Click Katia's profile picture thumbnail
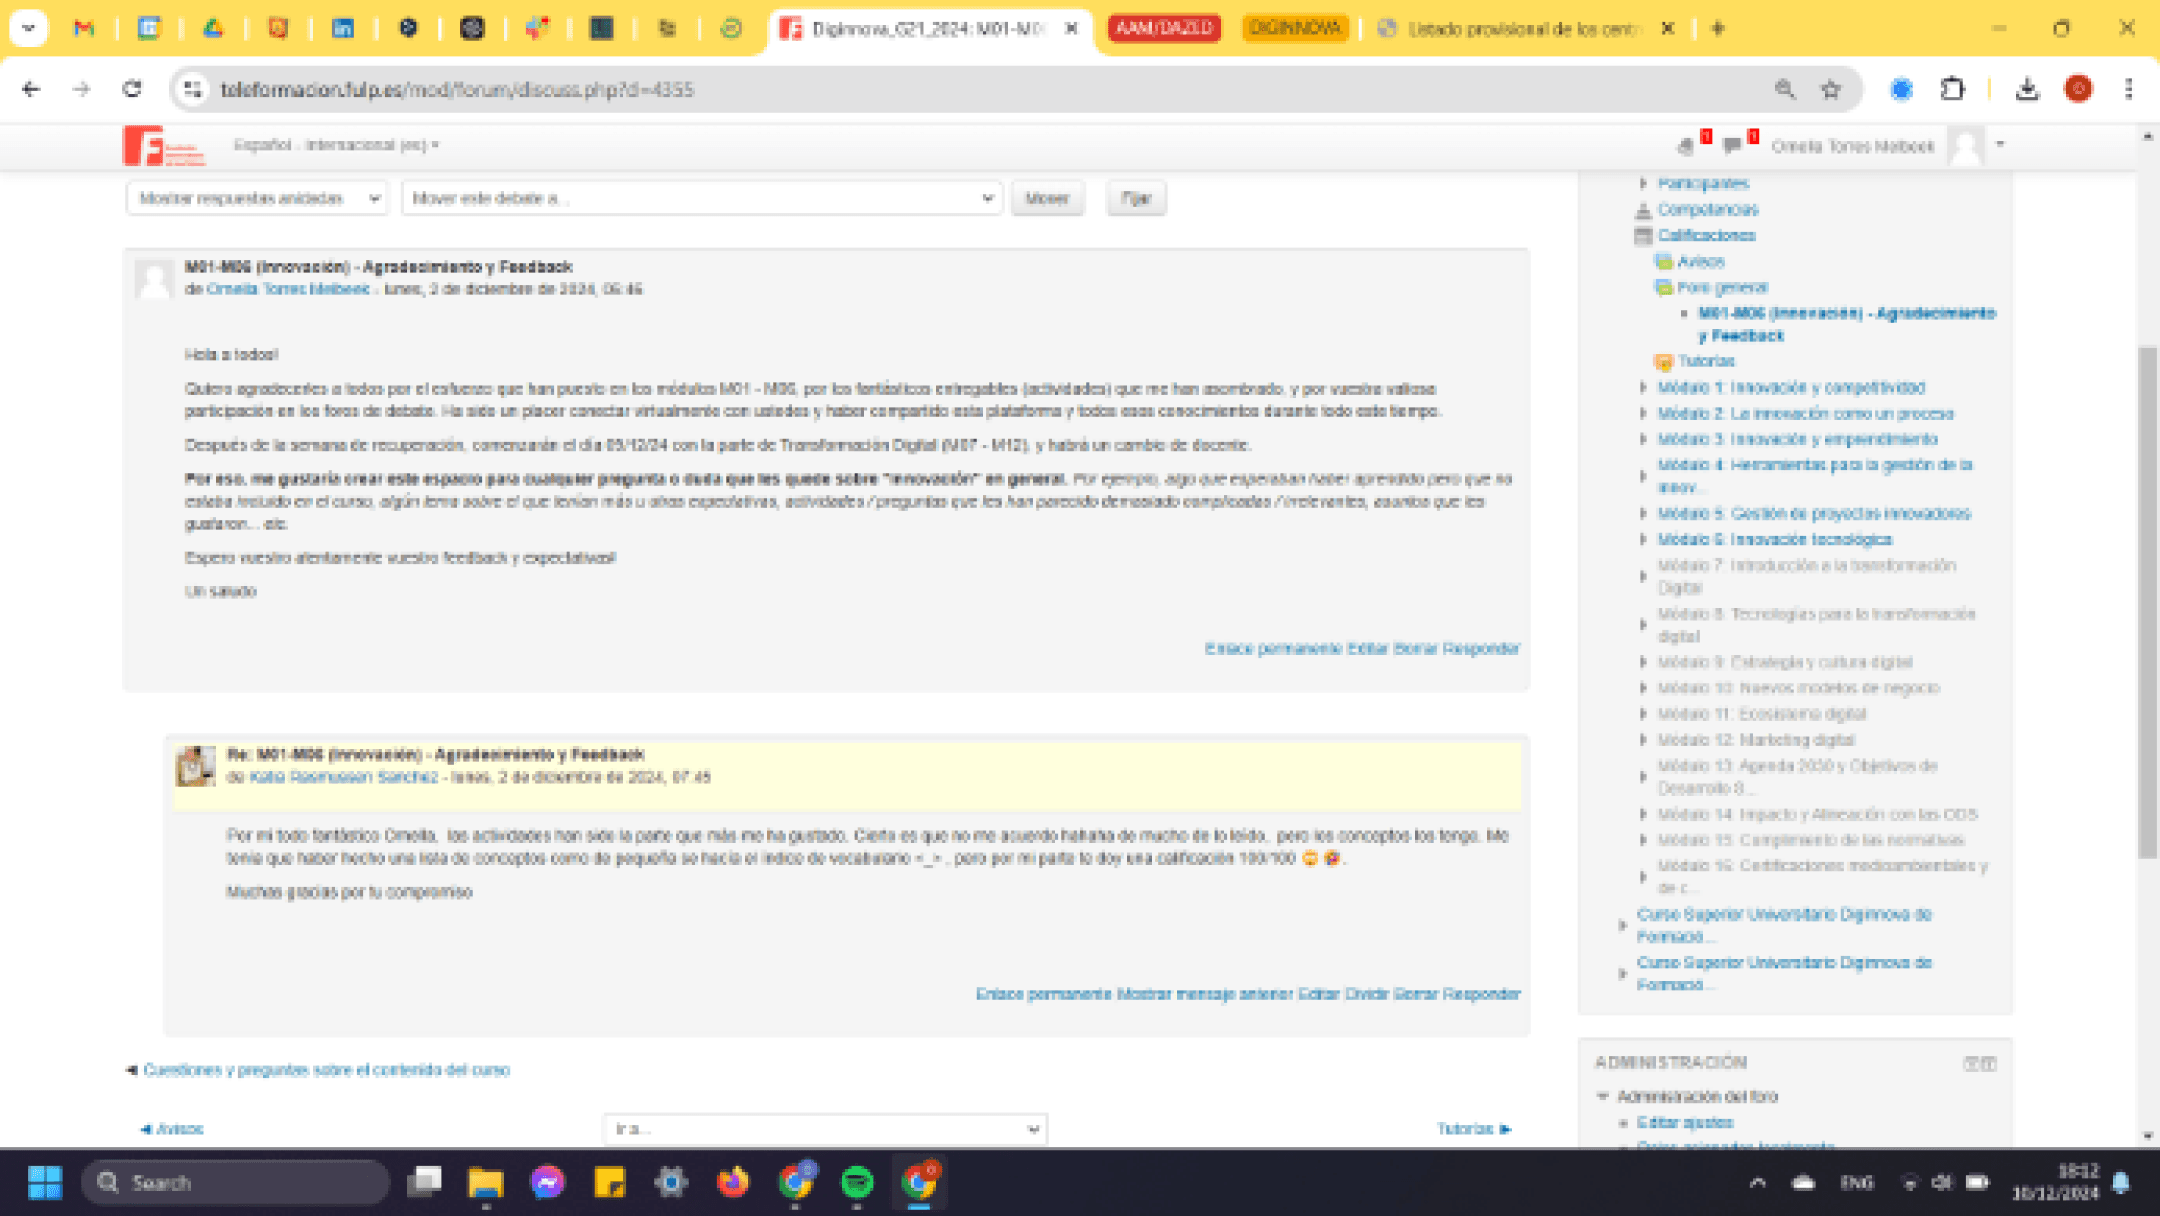Image resolution: width=2160 pixels, height=1216 pixels. click(196, 767)
